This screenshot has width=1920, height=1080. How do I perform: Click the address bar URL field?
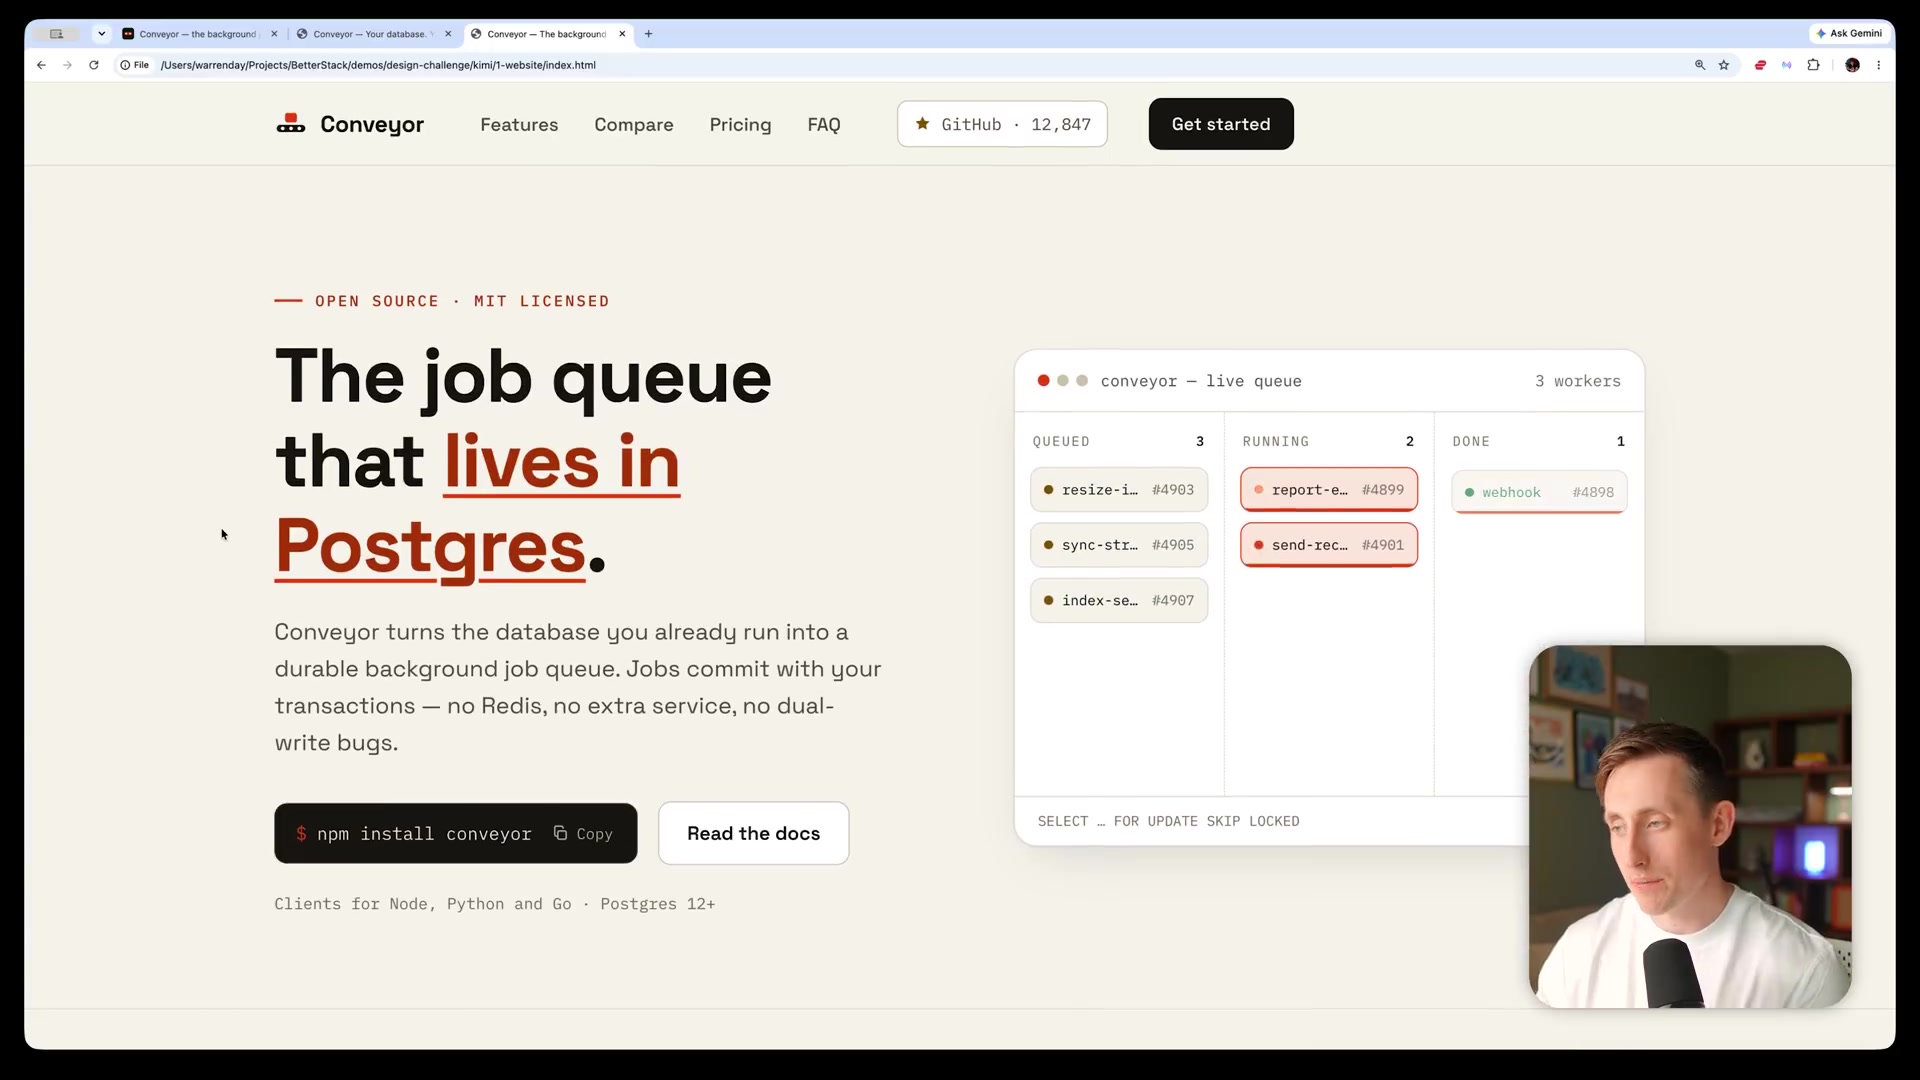coord(900,65)
